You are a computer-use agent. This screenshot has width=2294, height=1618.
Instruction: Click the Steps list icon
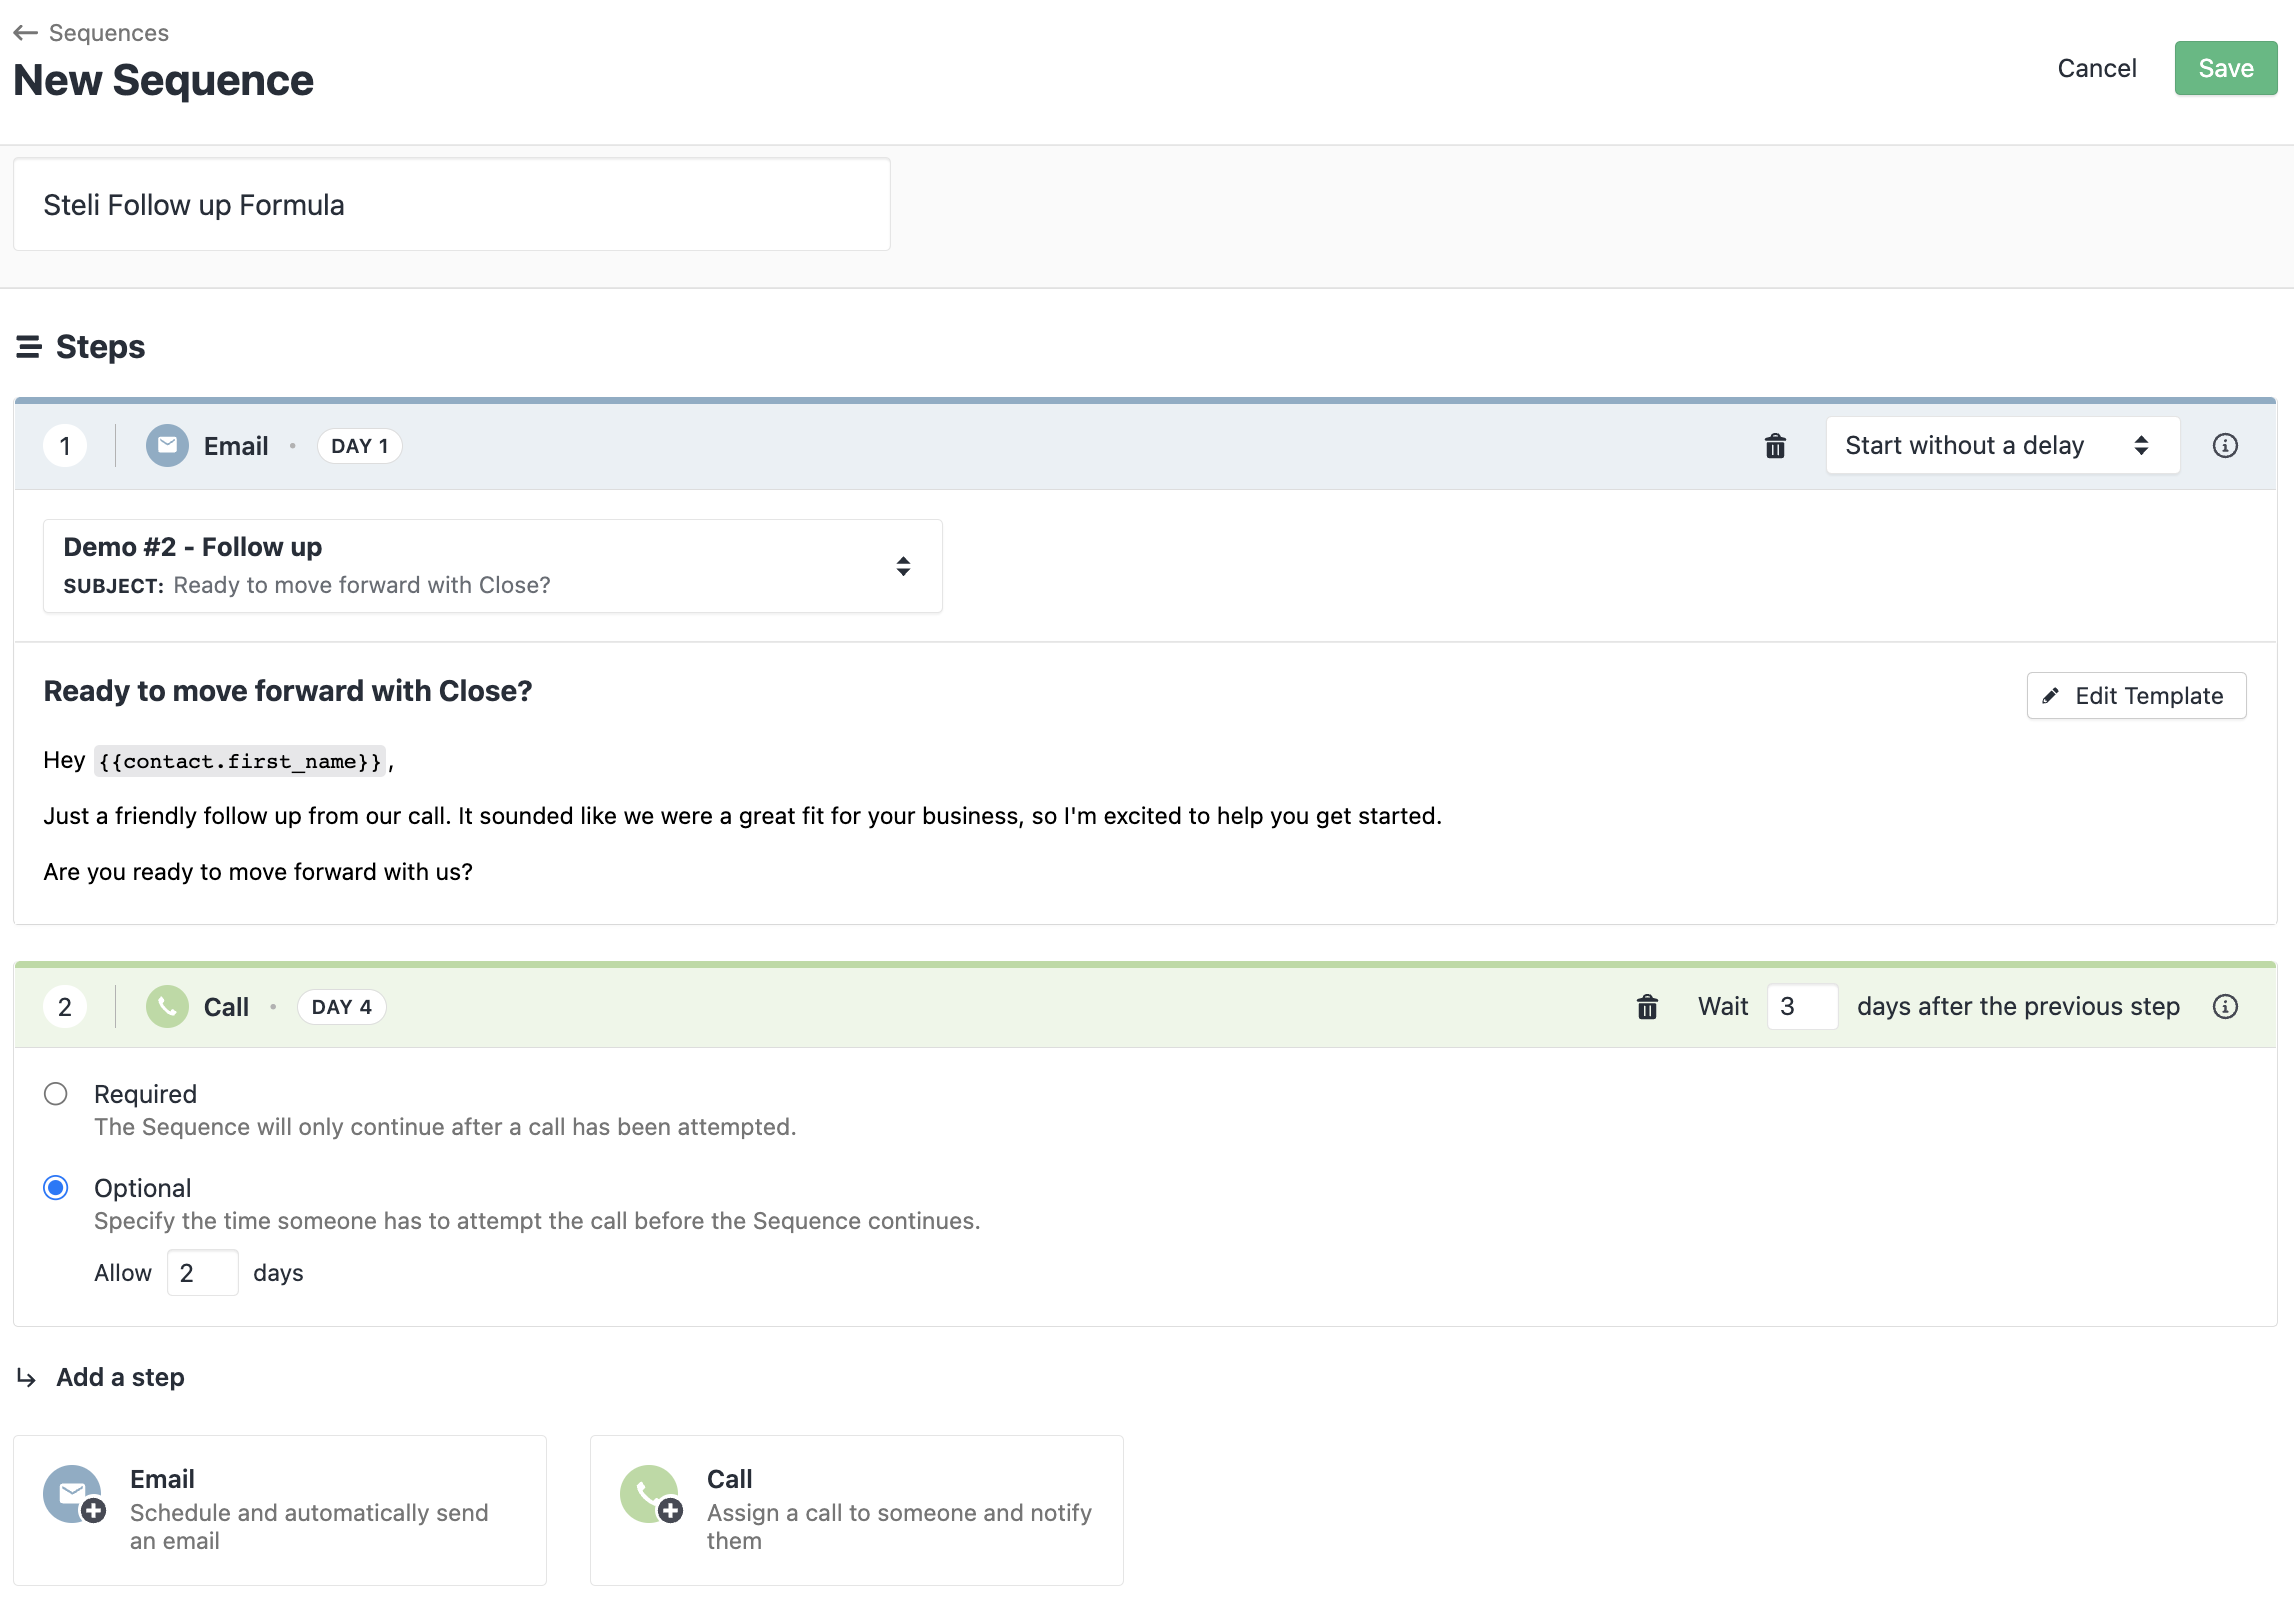point(29,347)
